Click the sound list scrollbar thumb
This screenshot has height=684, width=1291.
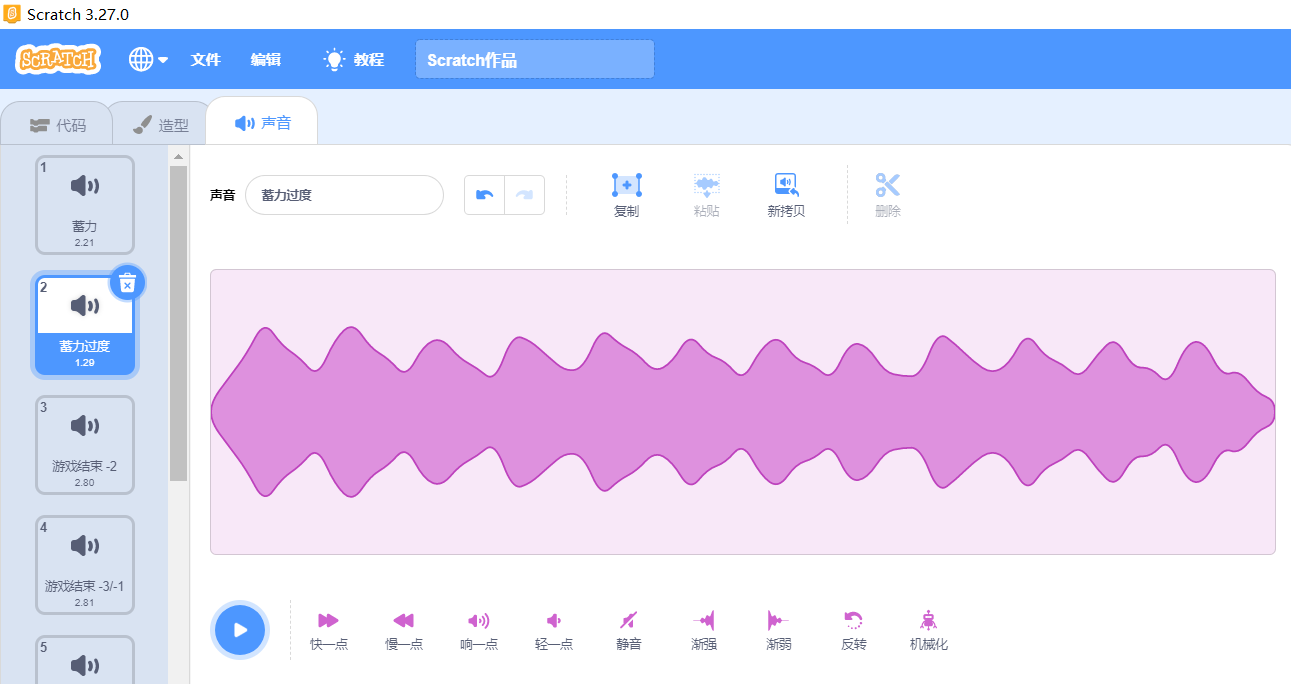pyautogui.click(x=179, y=323)
